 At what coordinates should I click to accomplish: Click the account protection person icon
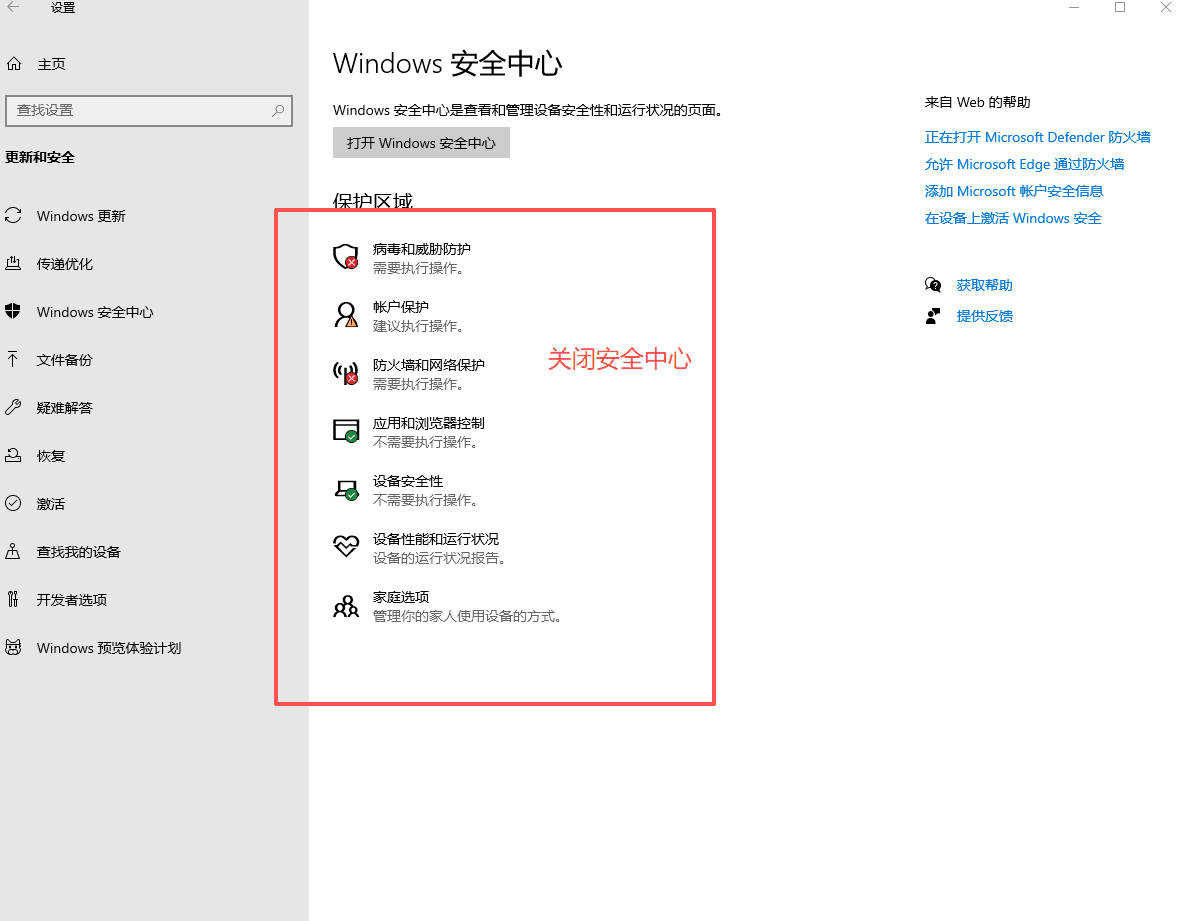pyautogui.click(x=346, y=315)
